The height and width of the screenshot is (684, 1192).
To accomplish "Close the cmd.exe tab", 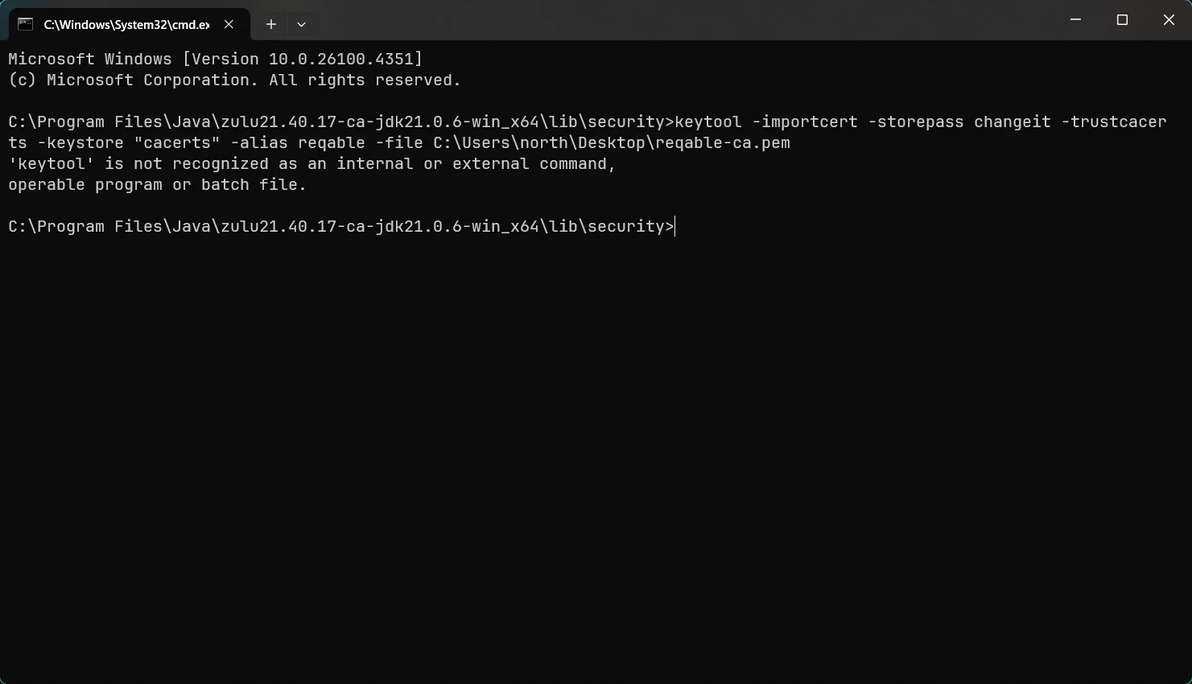I will pyautogui.click(x=229, y=24).
